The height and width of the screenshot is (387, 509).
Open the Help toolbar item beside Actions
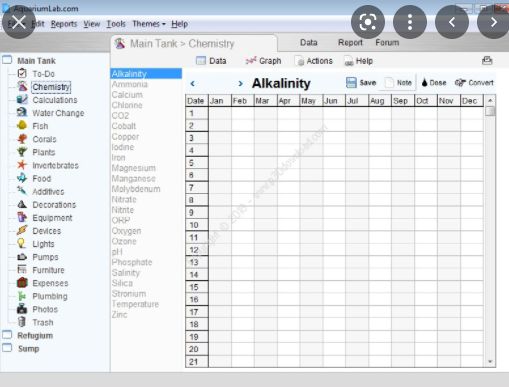(359, 61)
